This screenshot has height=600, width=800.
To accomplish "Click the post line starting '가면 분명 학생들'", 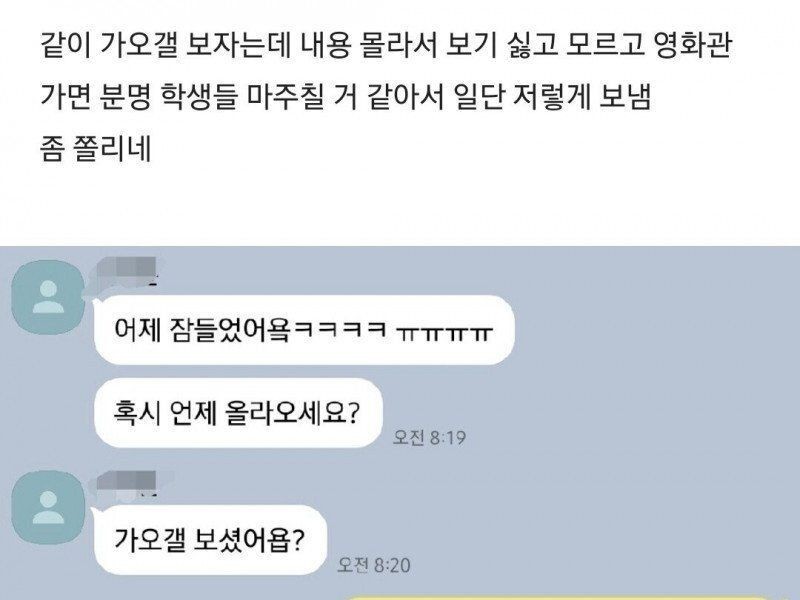I will (346, 97).
